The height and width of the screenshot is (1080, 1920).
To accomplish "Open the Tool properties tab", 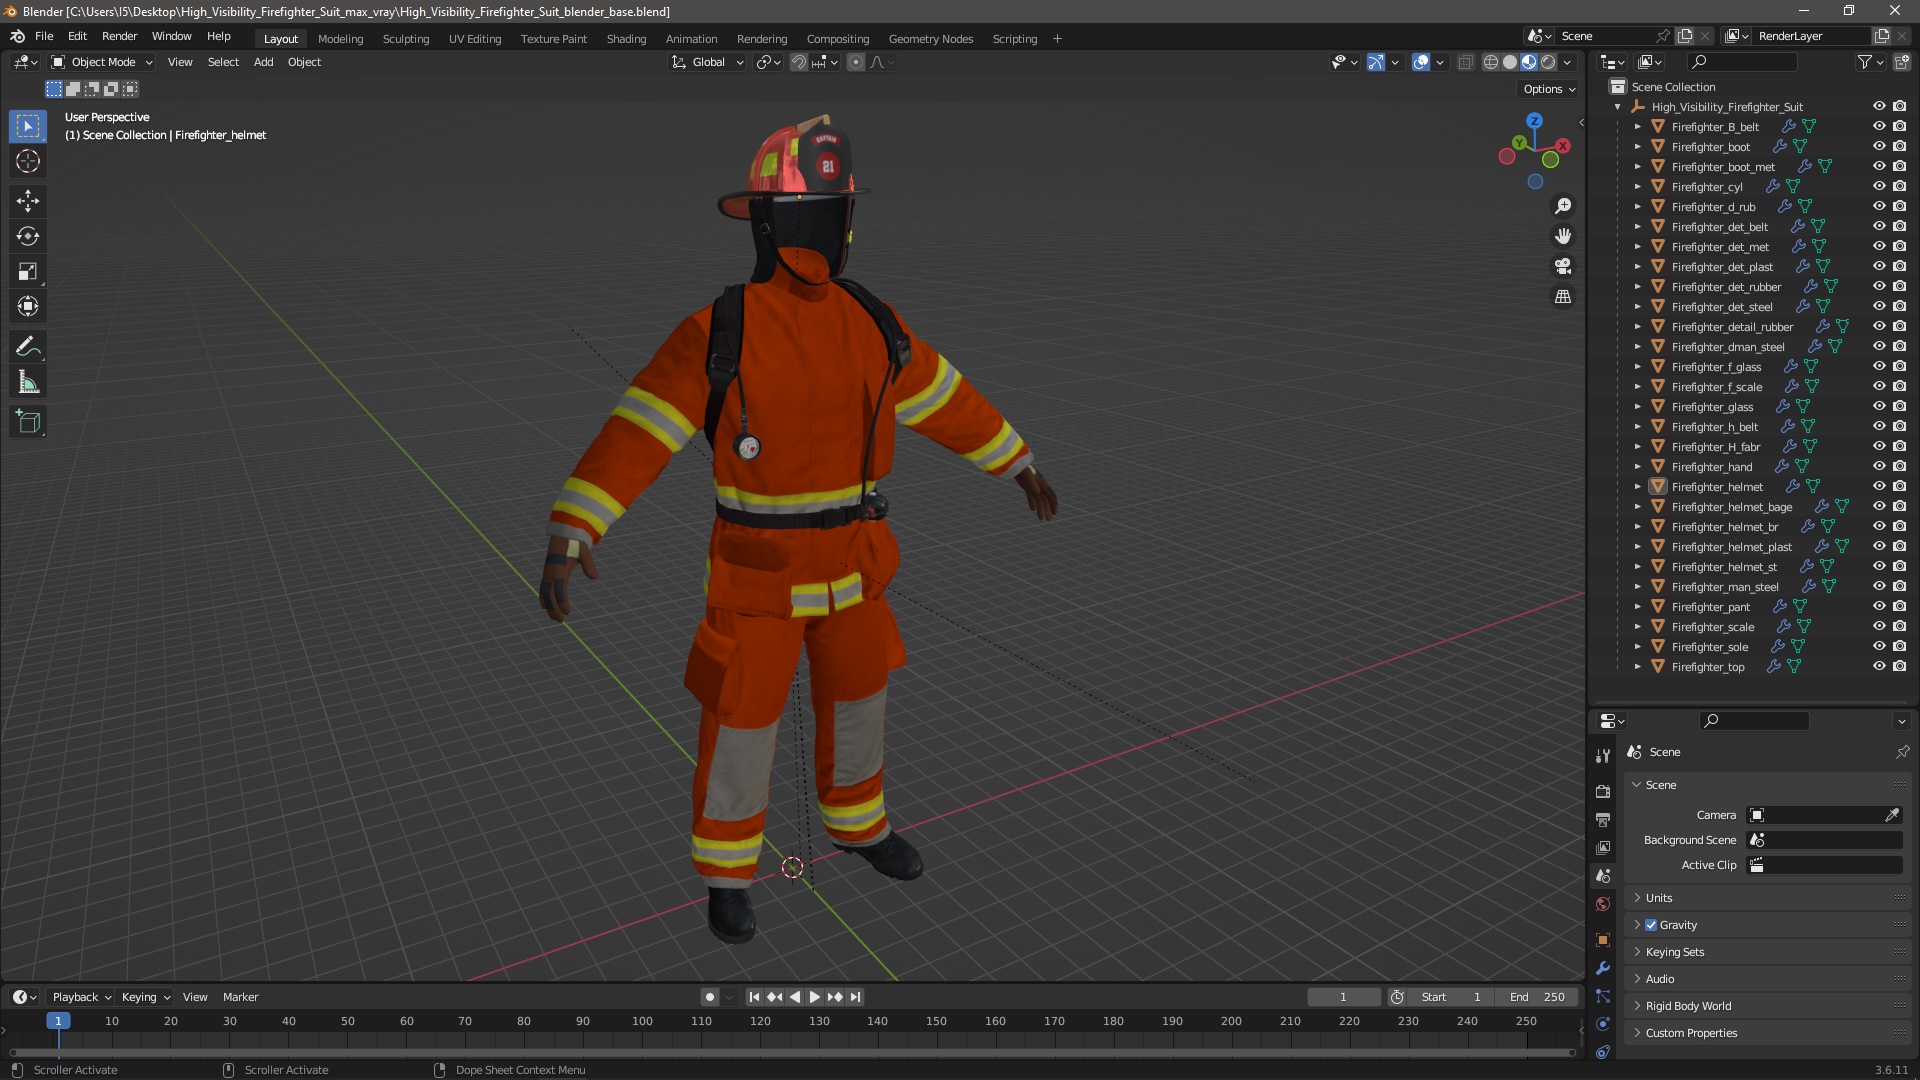I will (1603, 755).
